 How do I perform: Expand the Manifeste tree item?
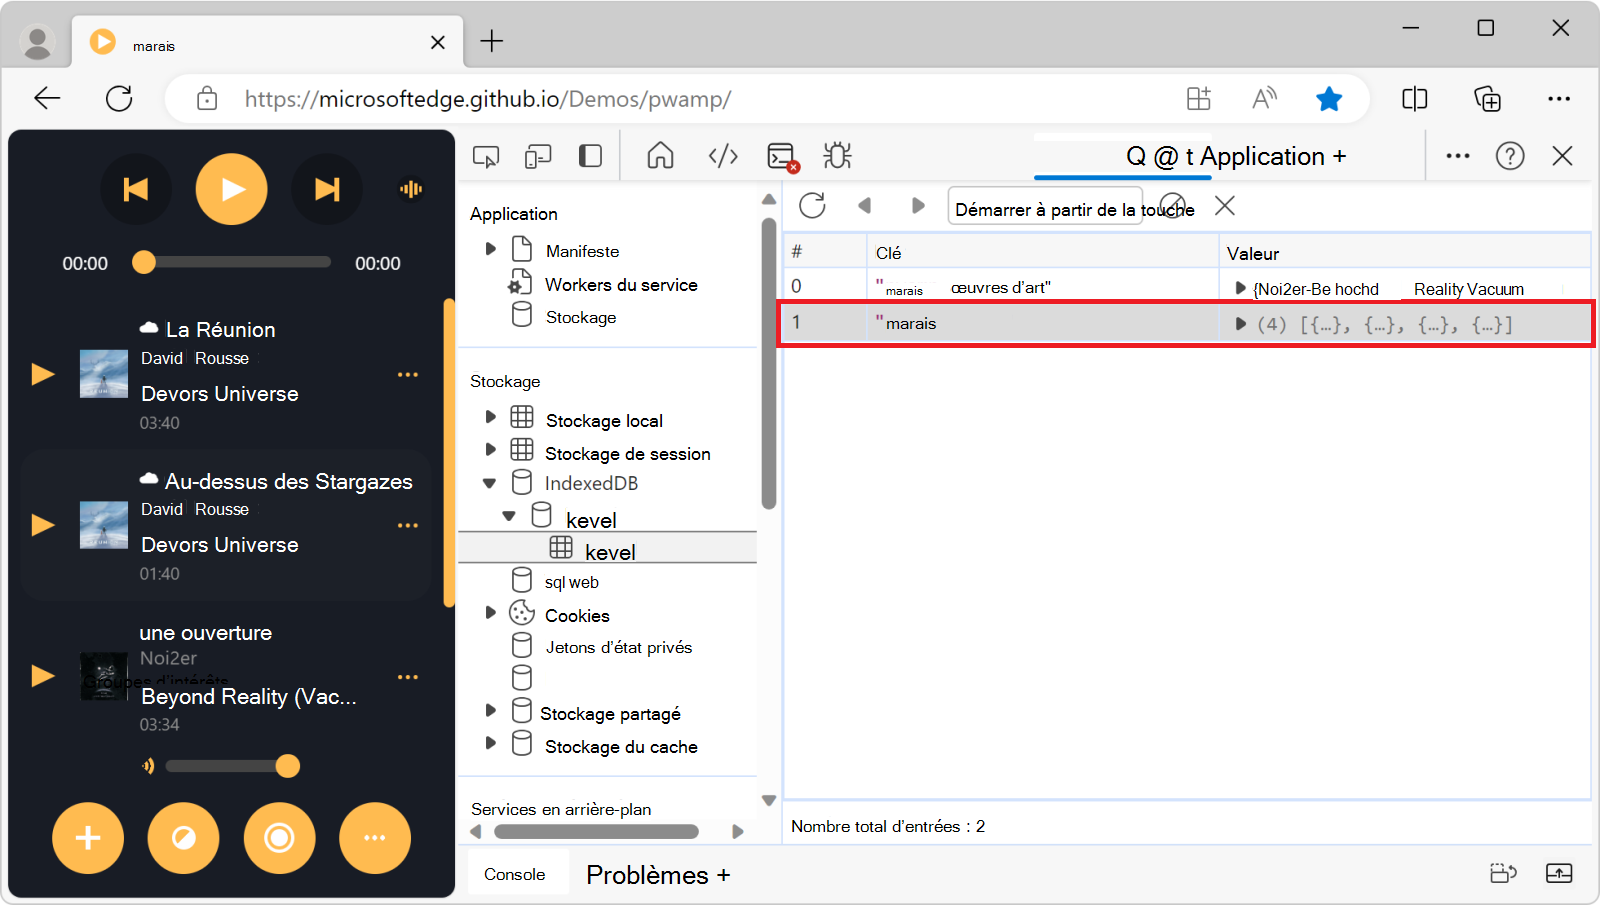coord(490,250)
